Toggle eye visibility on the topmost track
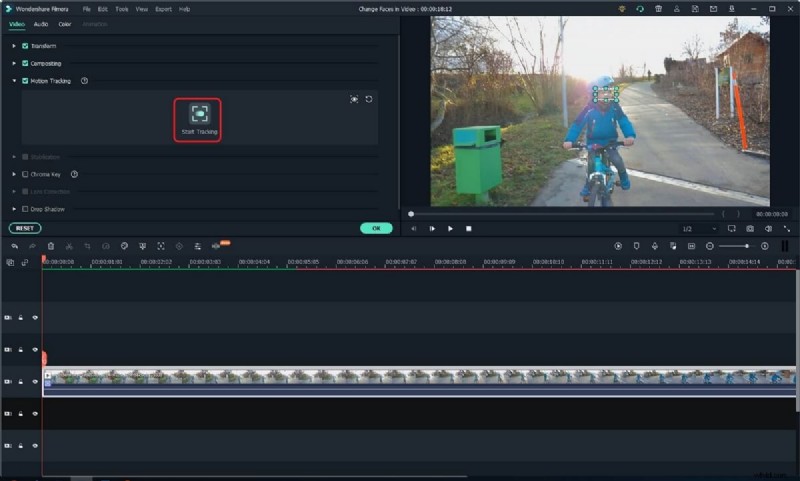Screen dimensions: 800x481 35,317
